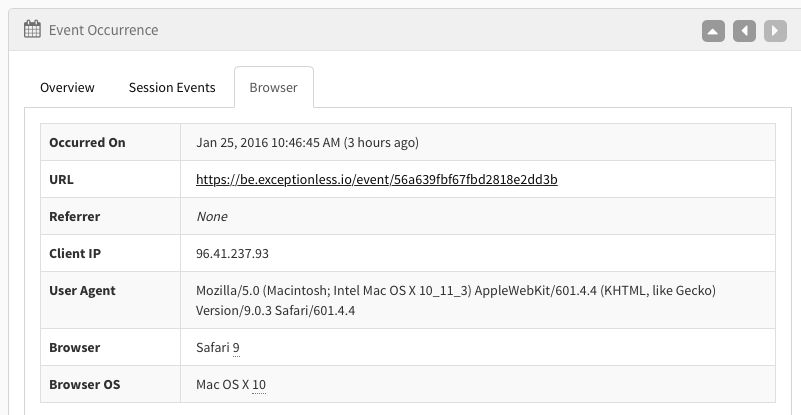Click the up arrow button in header
The width and height of the screenshot is (801, 415).
click(x=712, y=31)
